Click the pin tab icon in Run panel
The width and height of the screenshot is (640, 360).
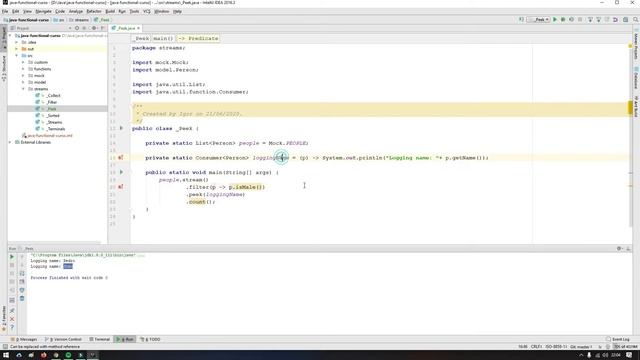click(x=12, y=311)
